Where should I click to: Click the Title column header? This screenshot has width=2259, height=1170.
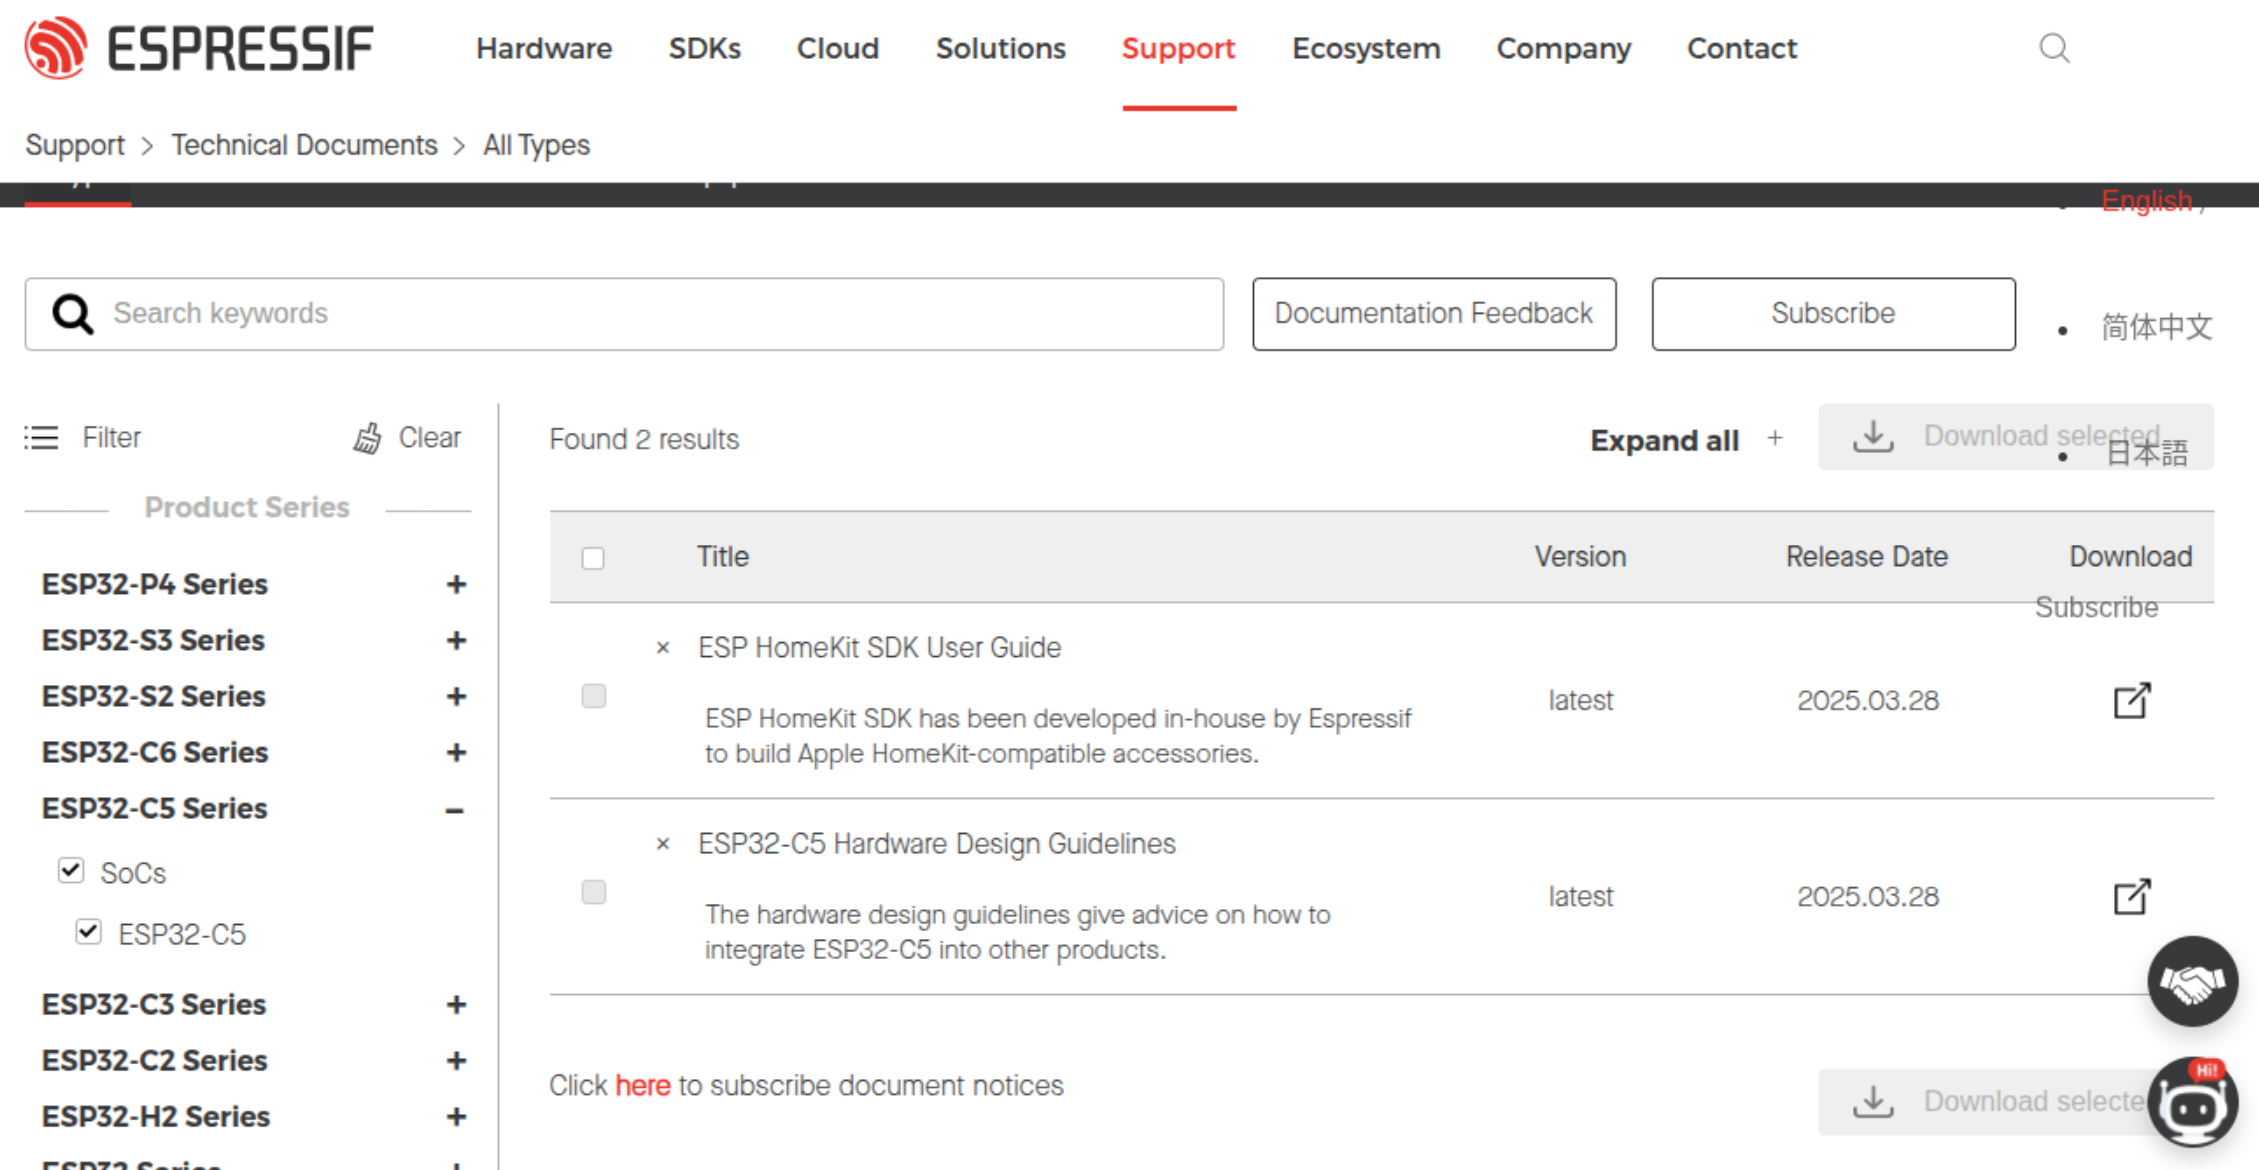tap(722, 557)
